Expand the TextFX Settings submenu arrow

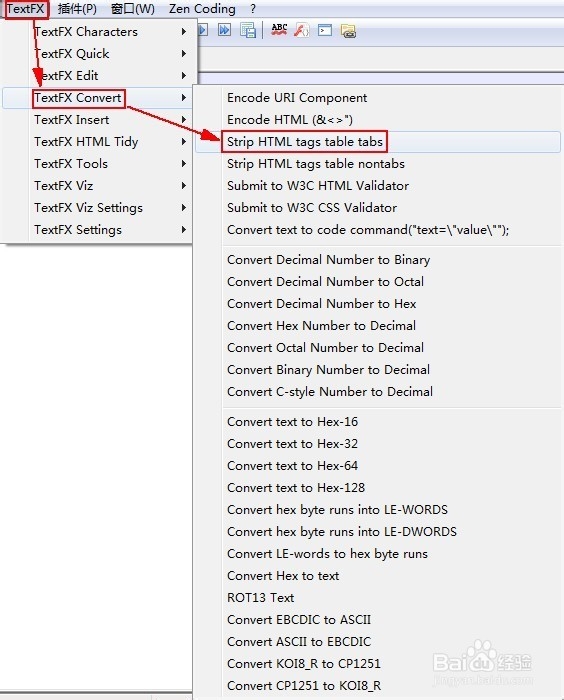(x=184, y=229)
